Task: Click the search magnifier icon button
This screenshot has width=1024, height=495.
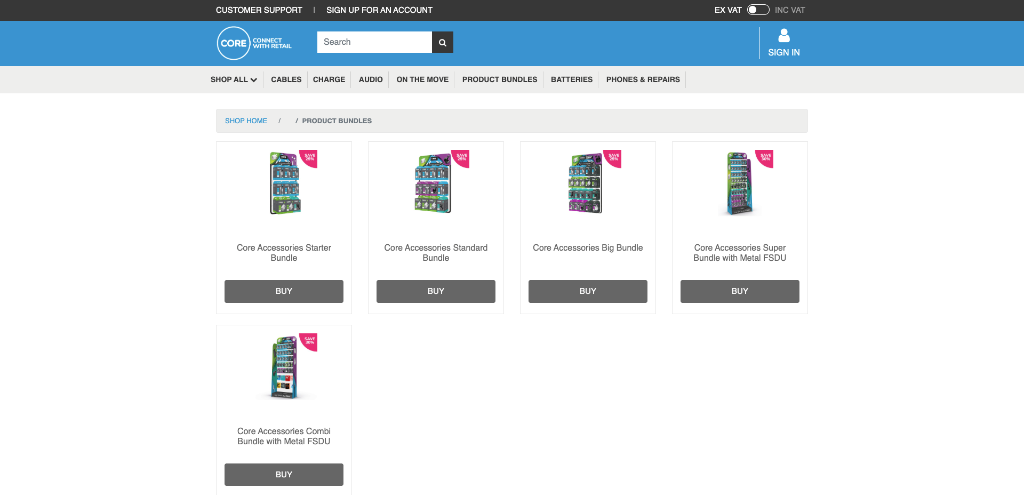Action: coord(442,42)
